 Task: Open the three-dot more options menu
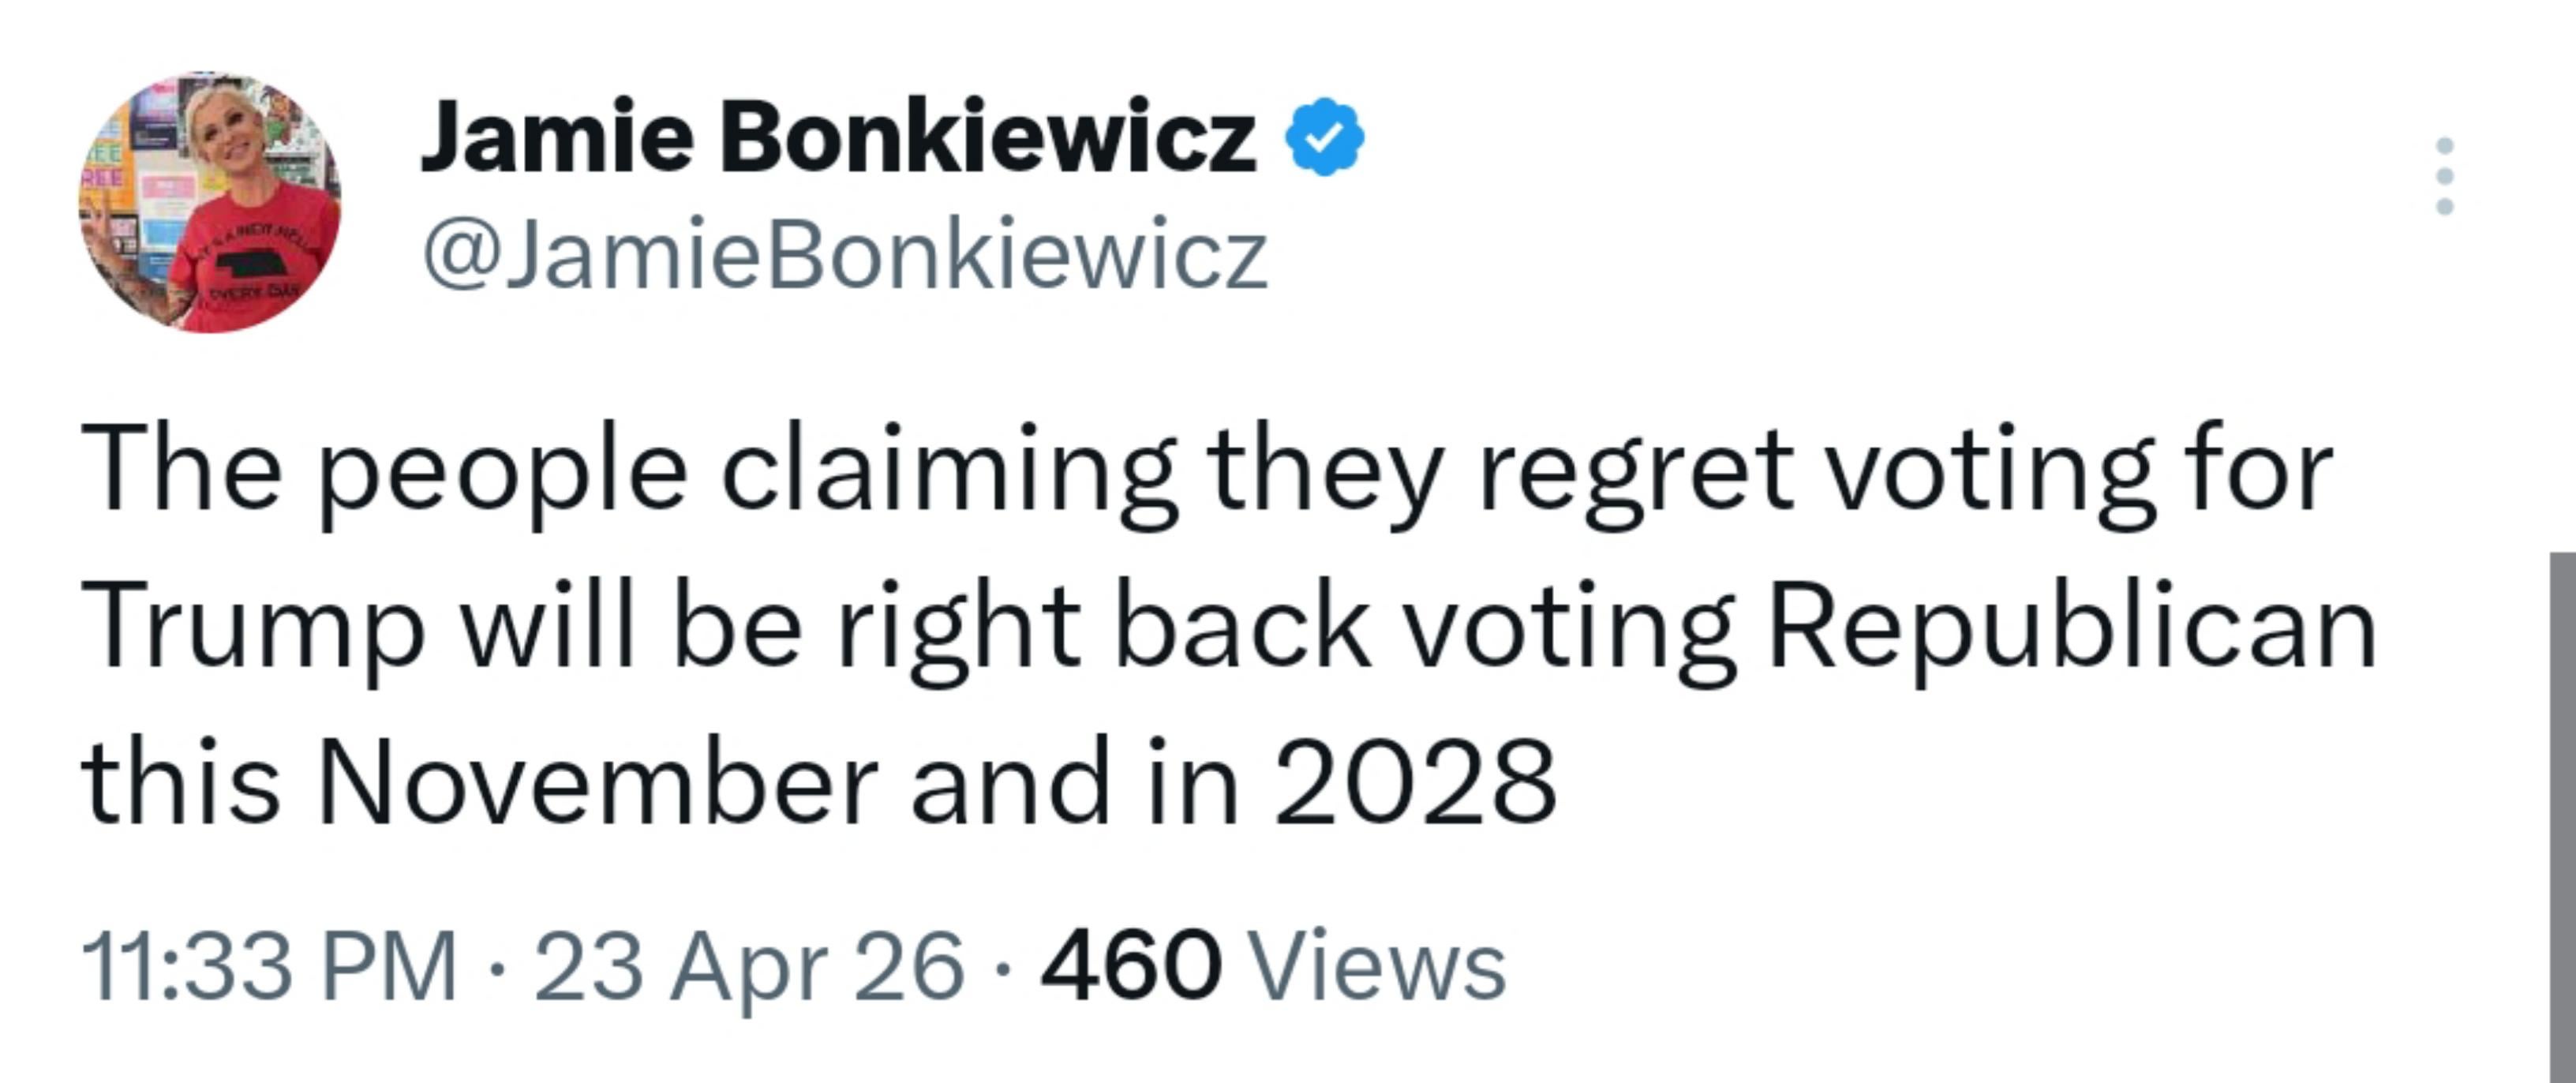click(x=2444, y=175)
